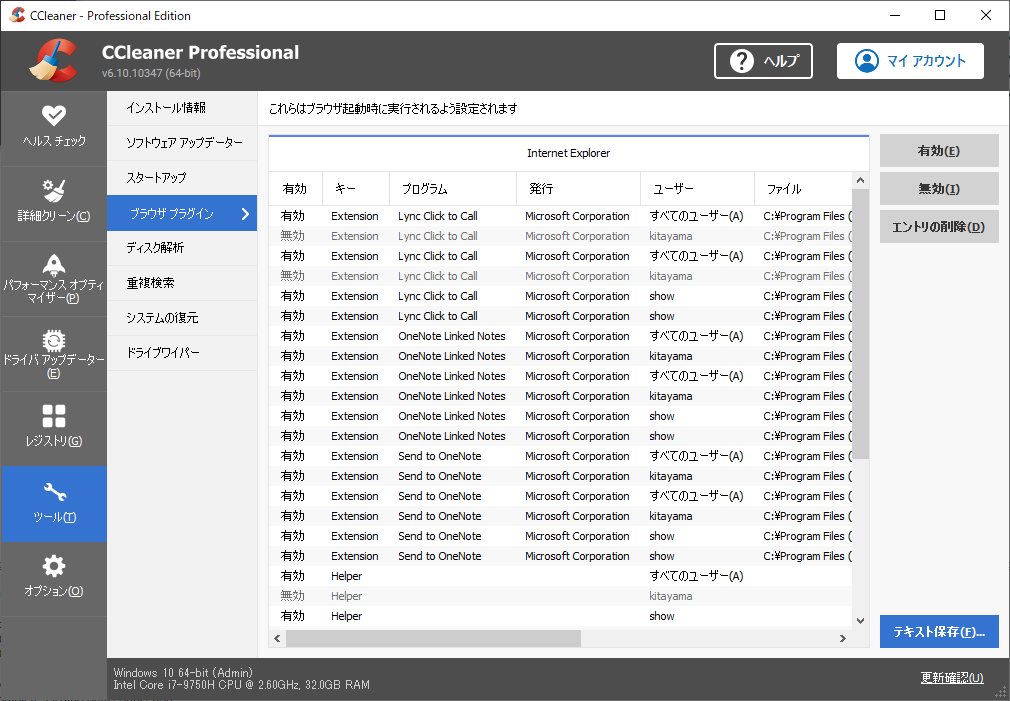Click テキスト保存(F)... button

[939, 631]
